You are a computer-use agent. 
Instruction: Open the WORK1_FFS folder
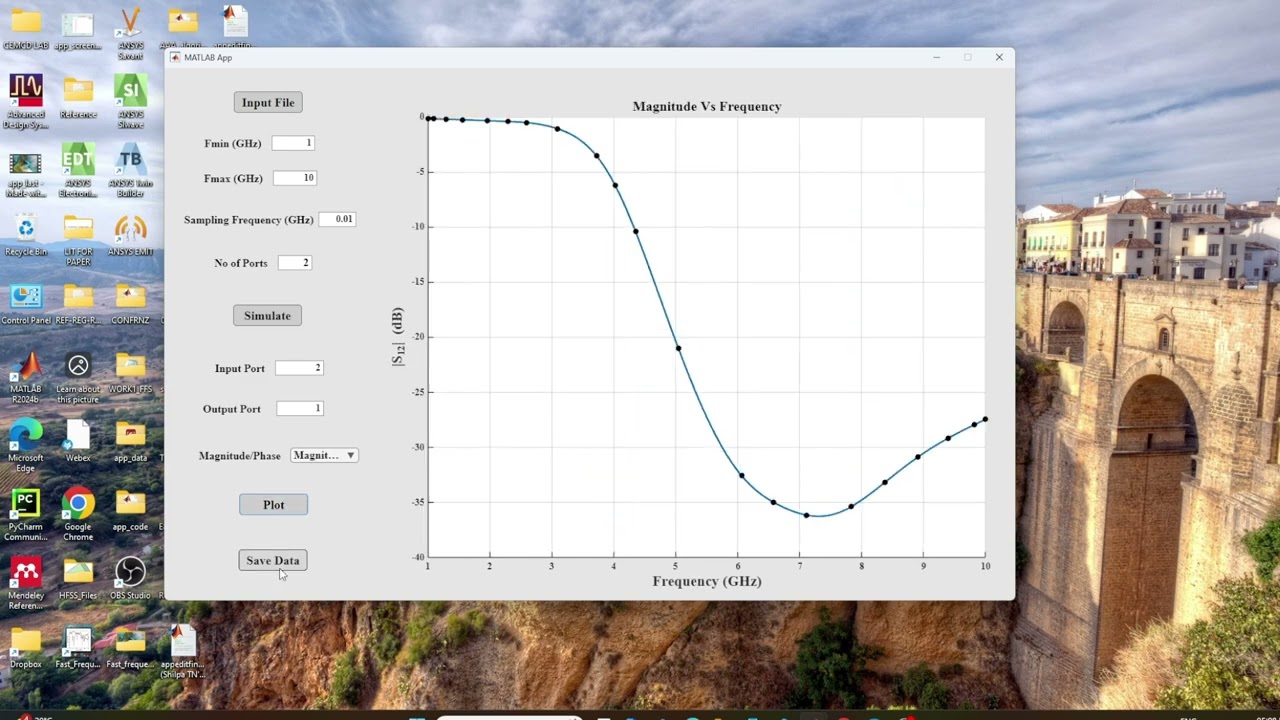point(130,371)
